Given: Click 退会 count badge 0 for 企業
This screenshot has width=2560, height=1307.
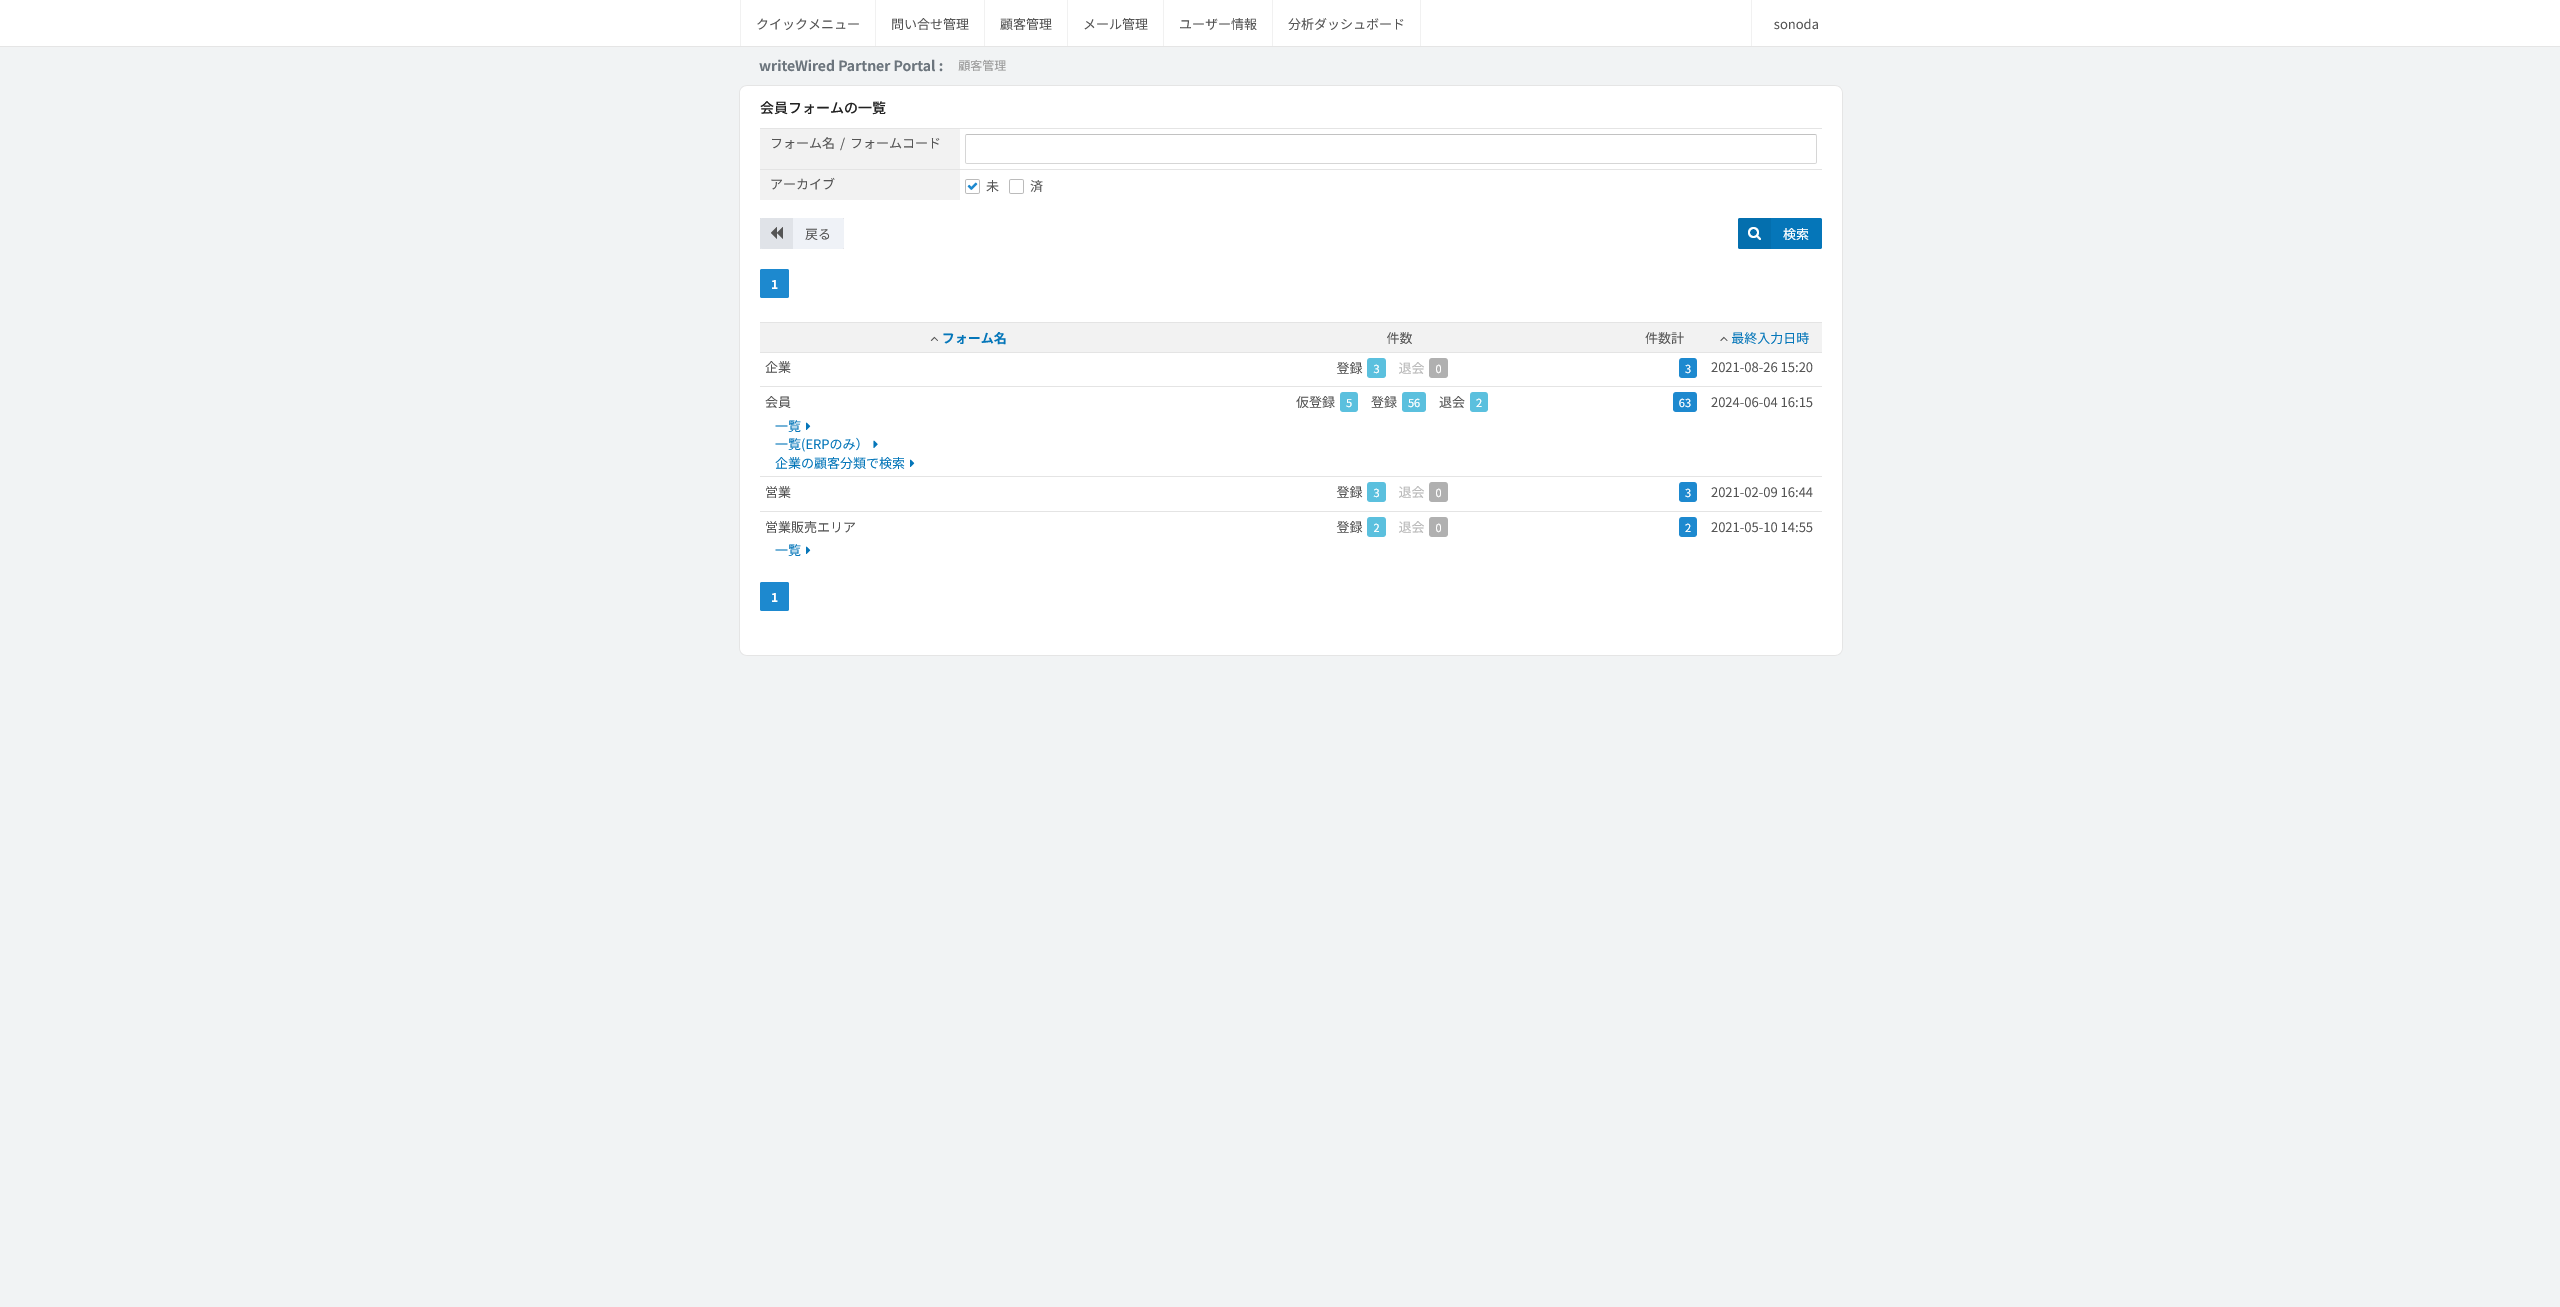Looking at the screenshot, I should (x=1438, y=368).
